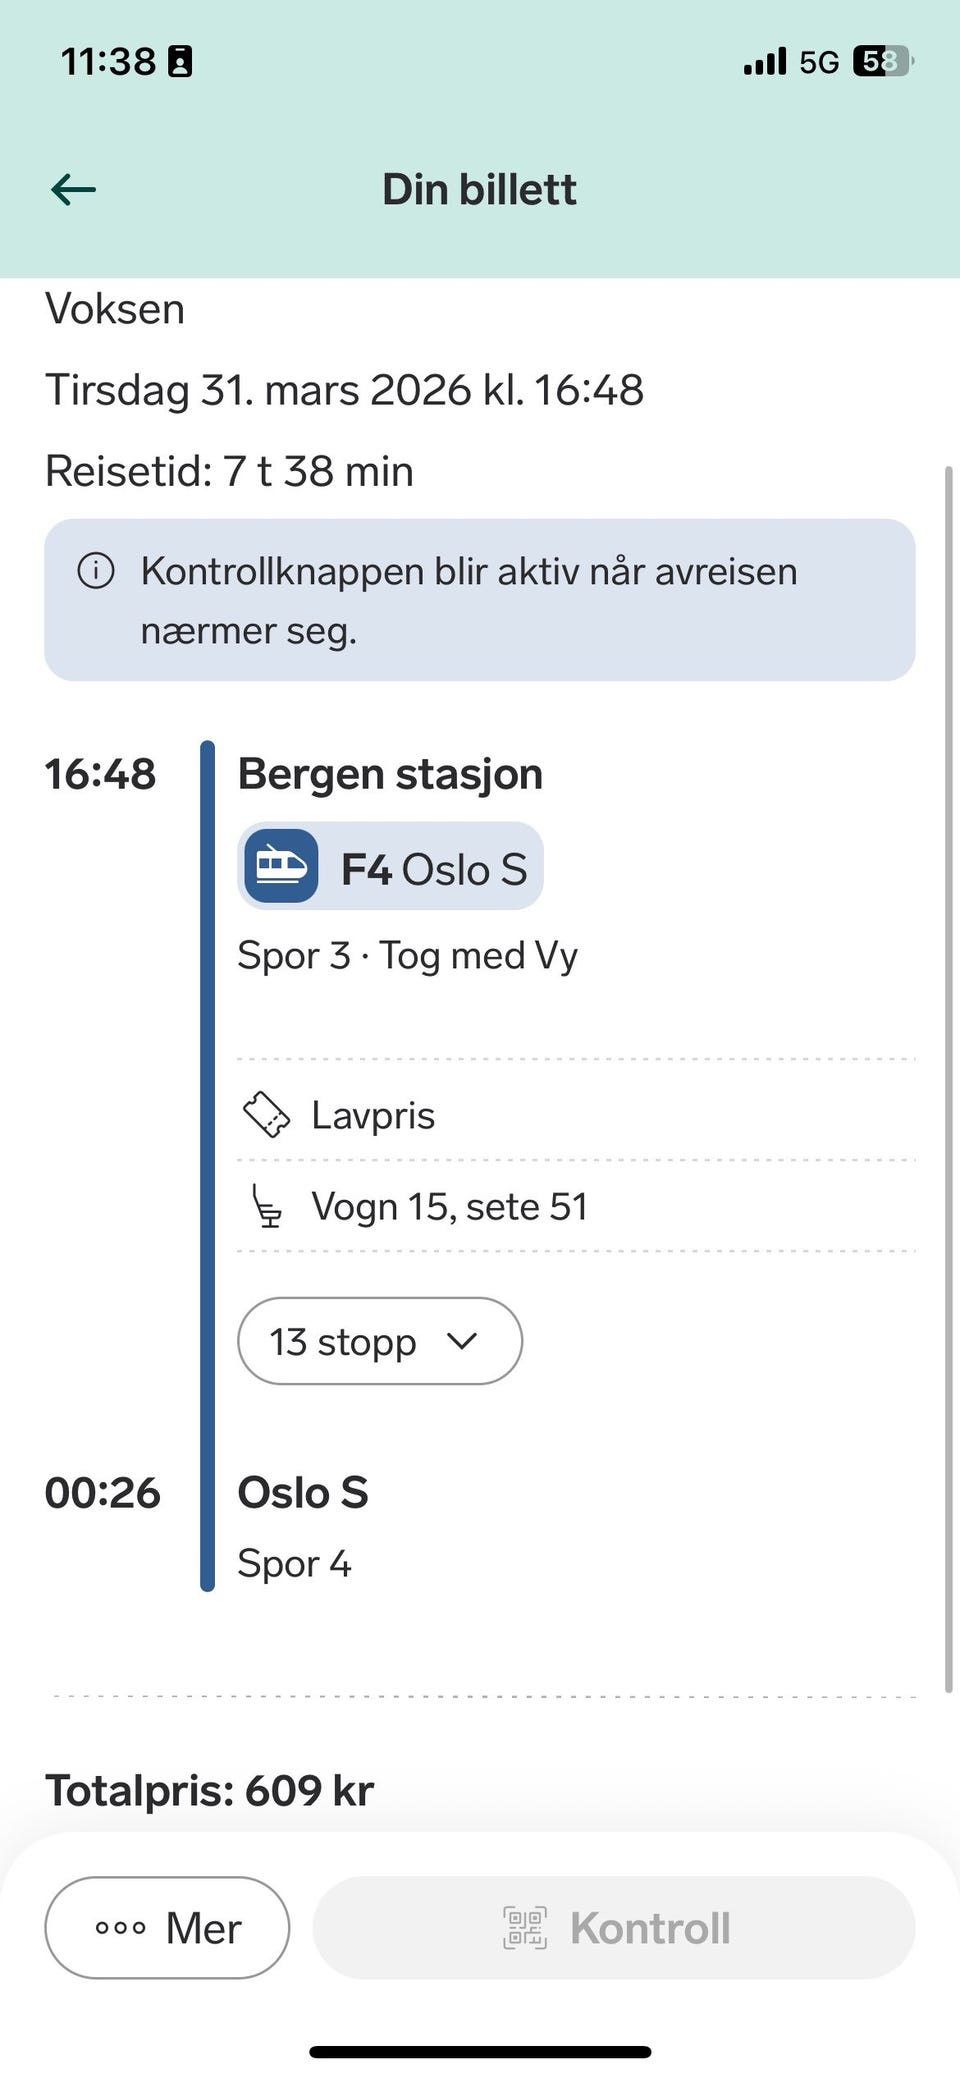
Task: Tap the 5G signal status indicator
Action: pos(818,62)
